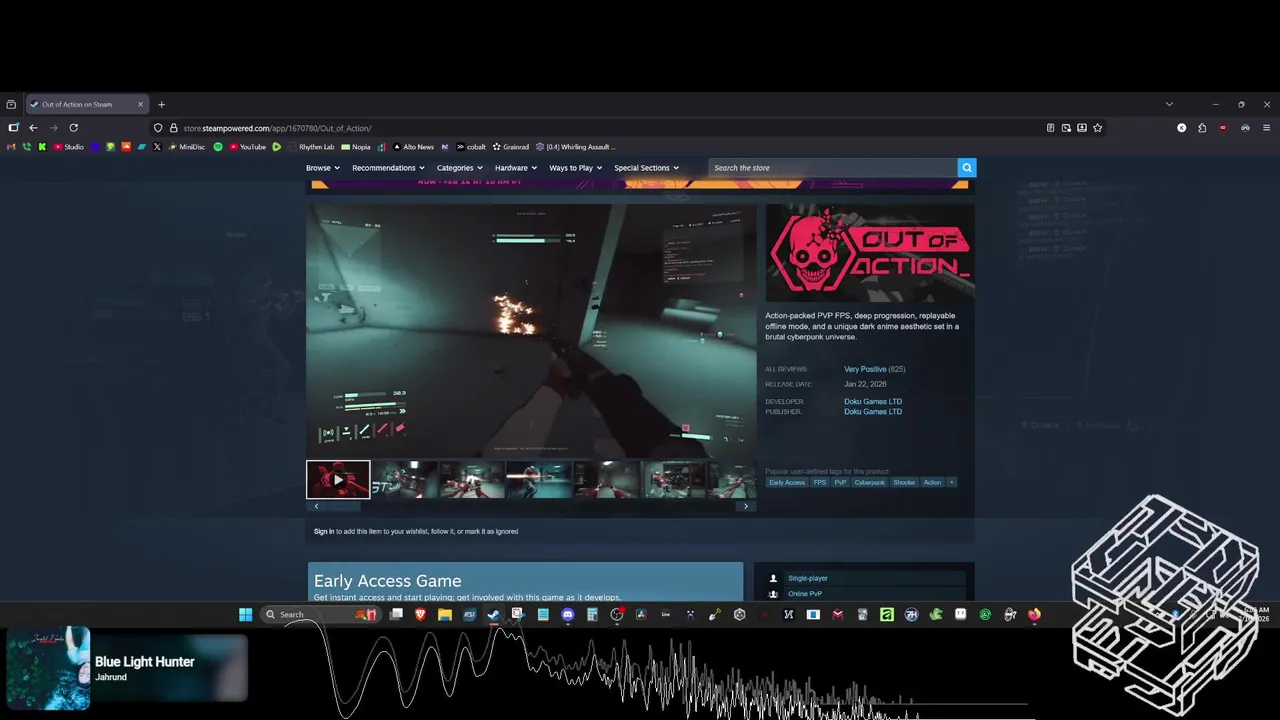Open the Extensions puzzle icon
Viewport: 1280px width, 720px height.
point(1202,128)
